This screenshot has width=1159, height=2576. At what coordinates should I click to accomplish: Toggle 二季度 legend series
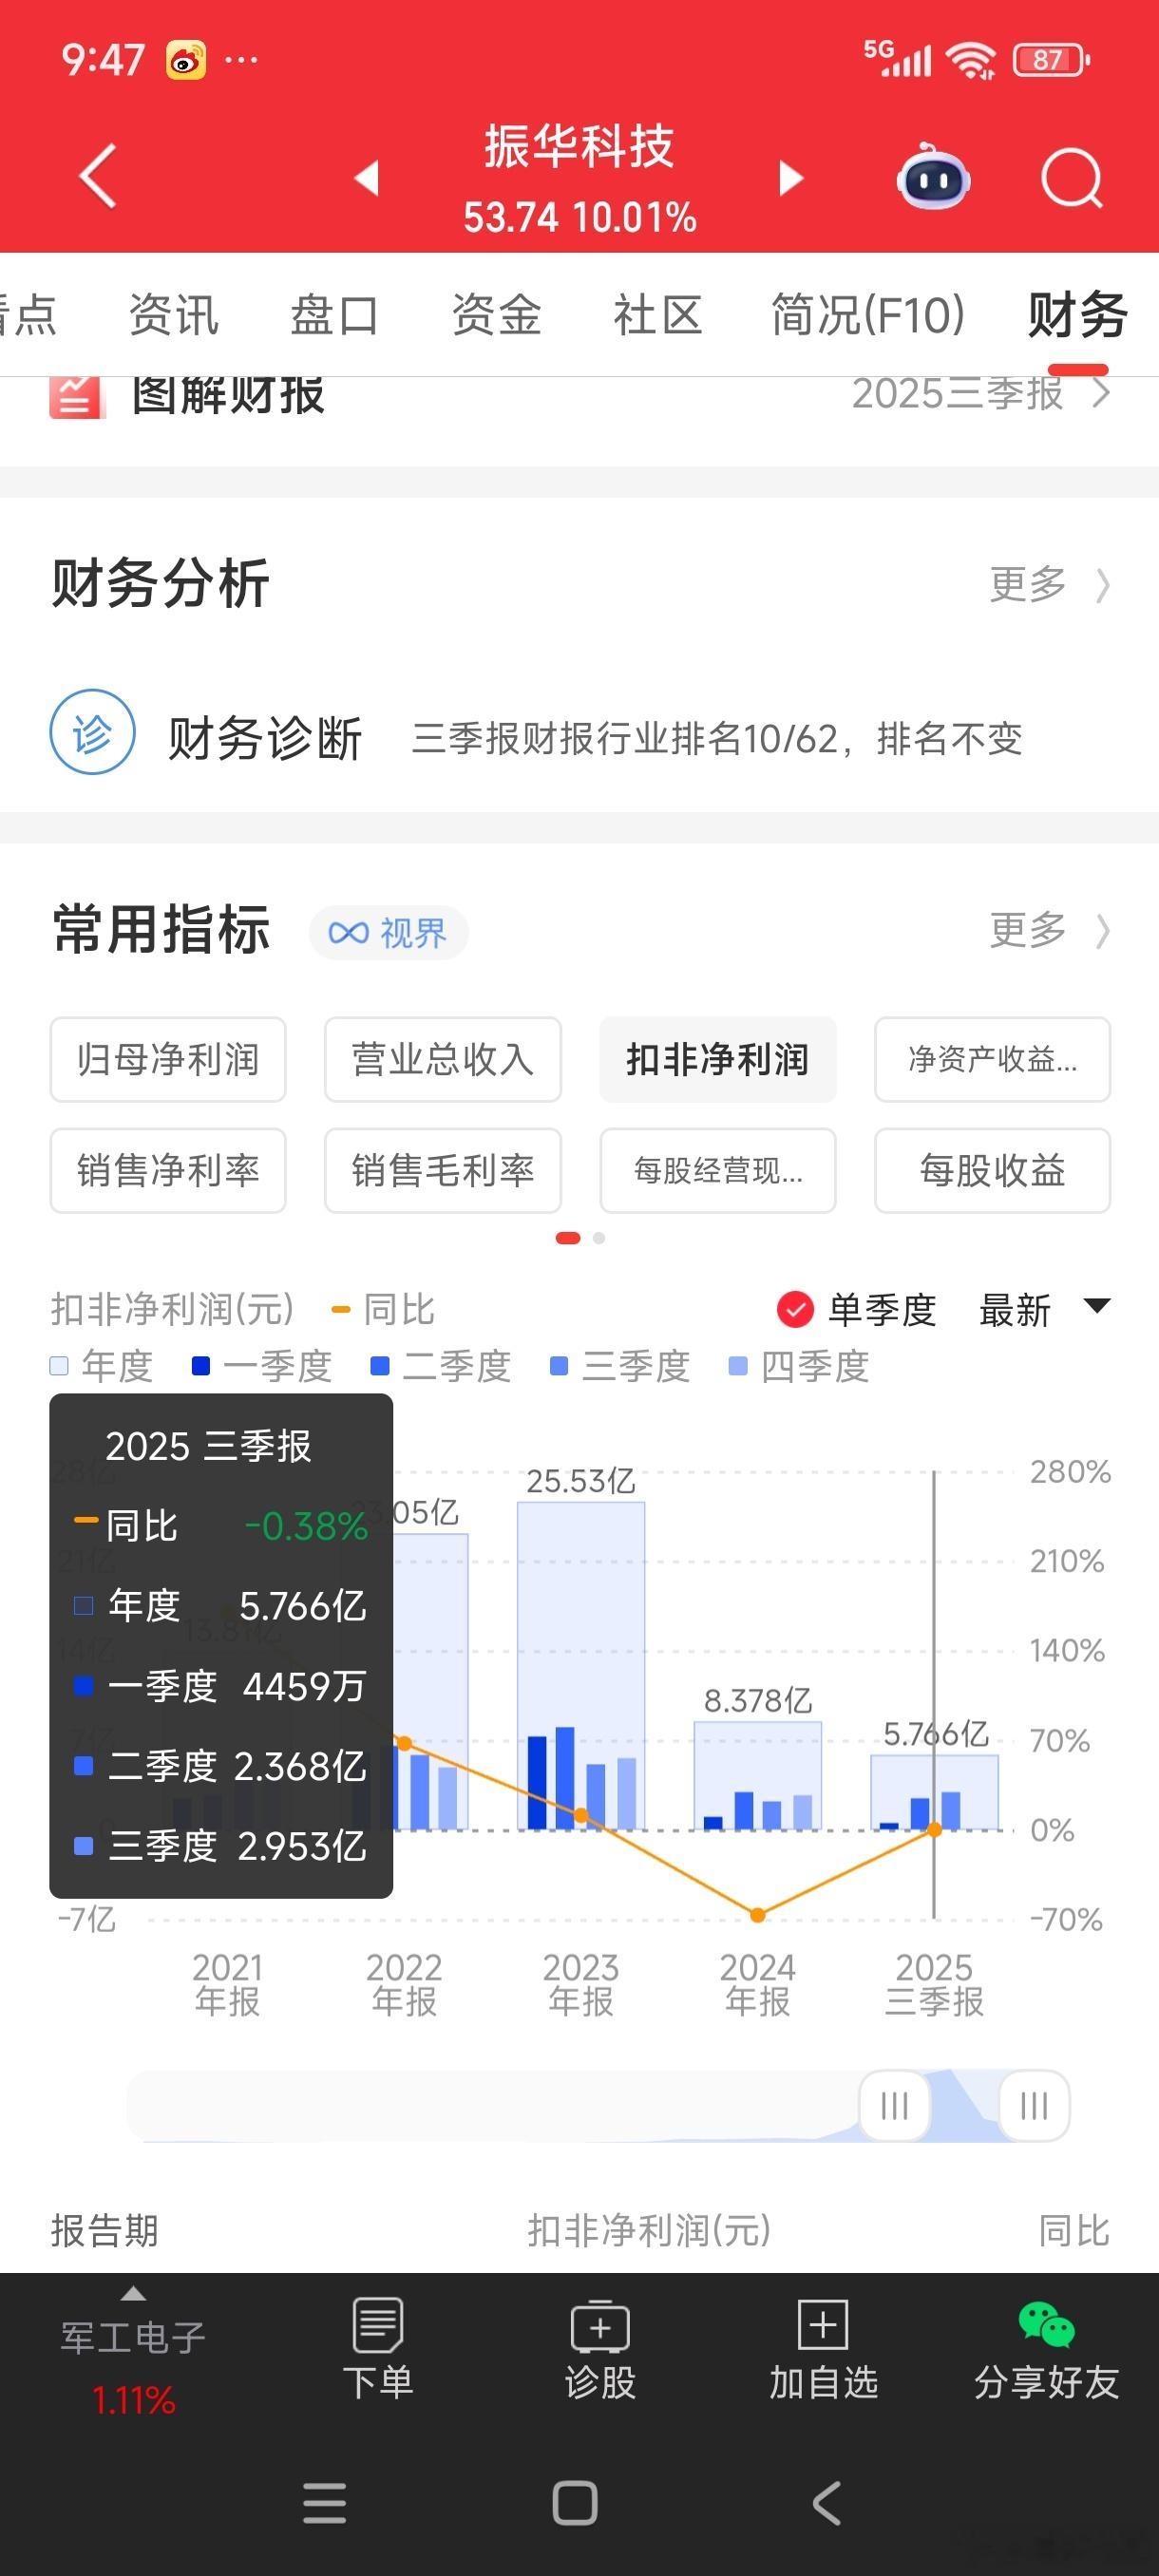pos(441,1366)
